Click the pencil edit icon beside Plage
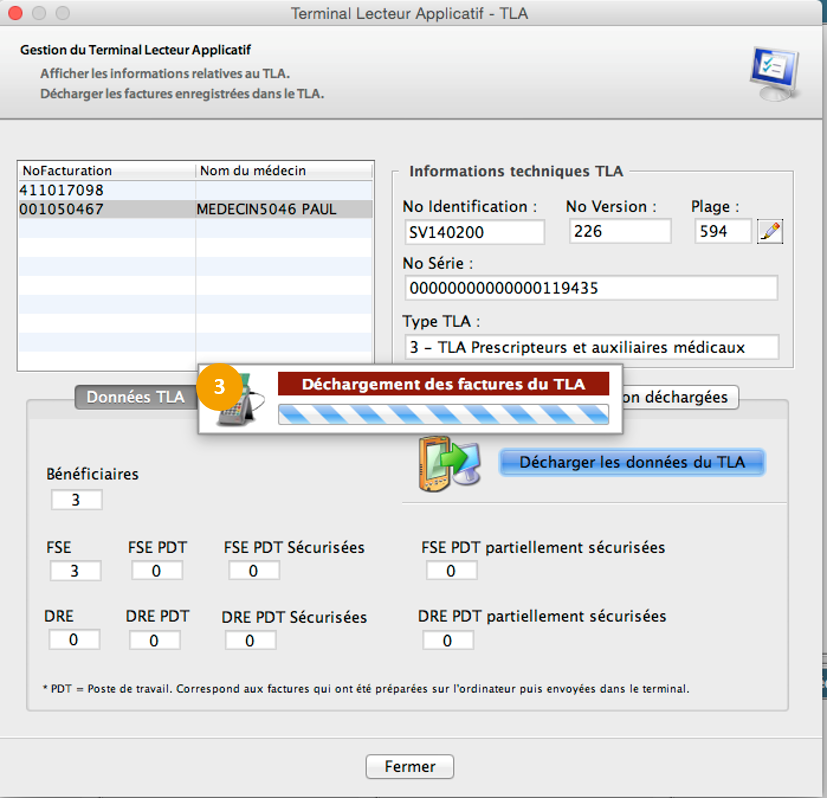 [x=769, y=232]
